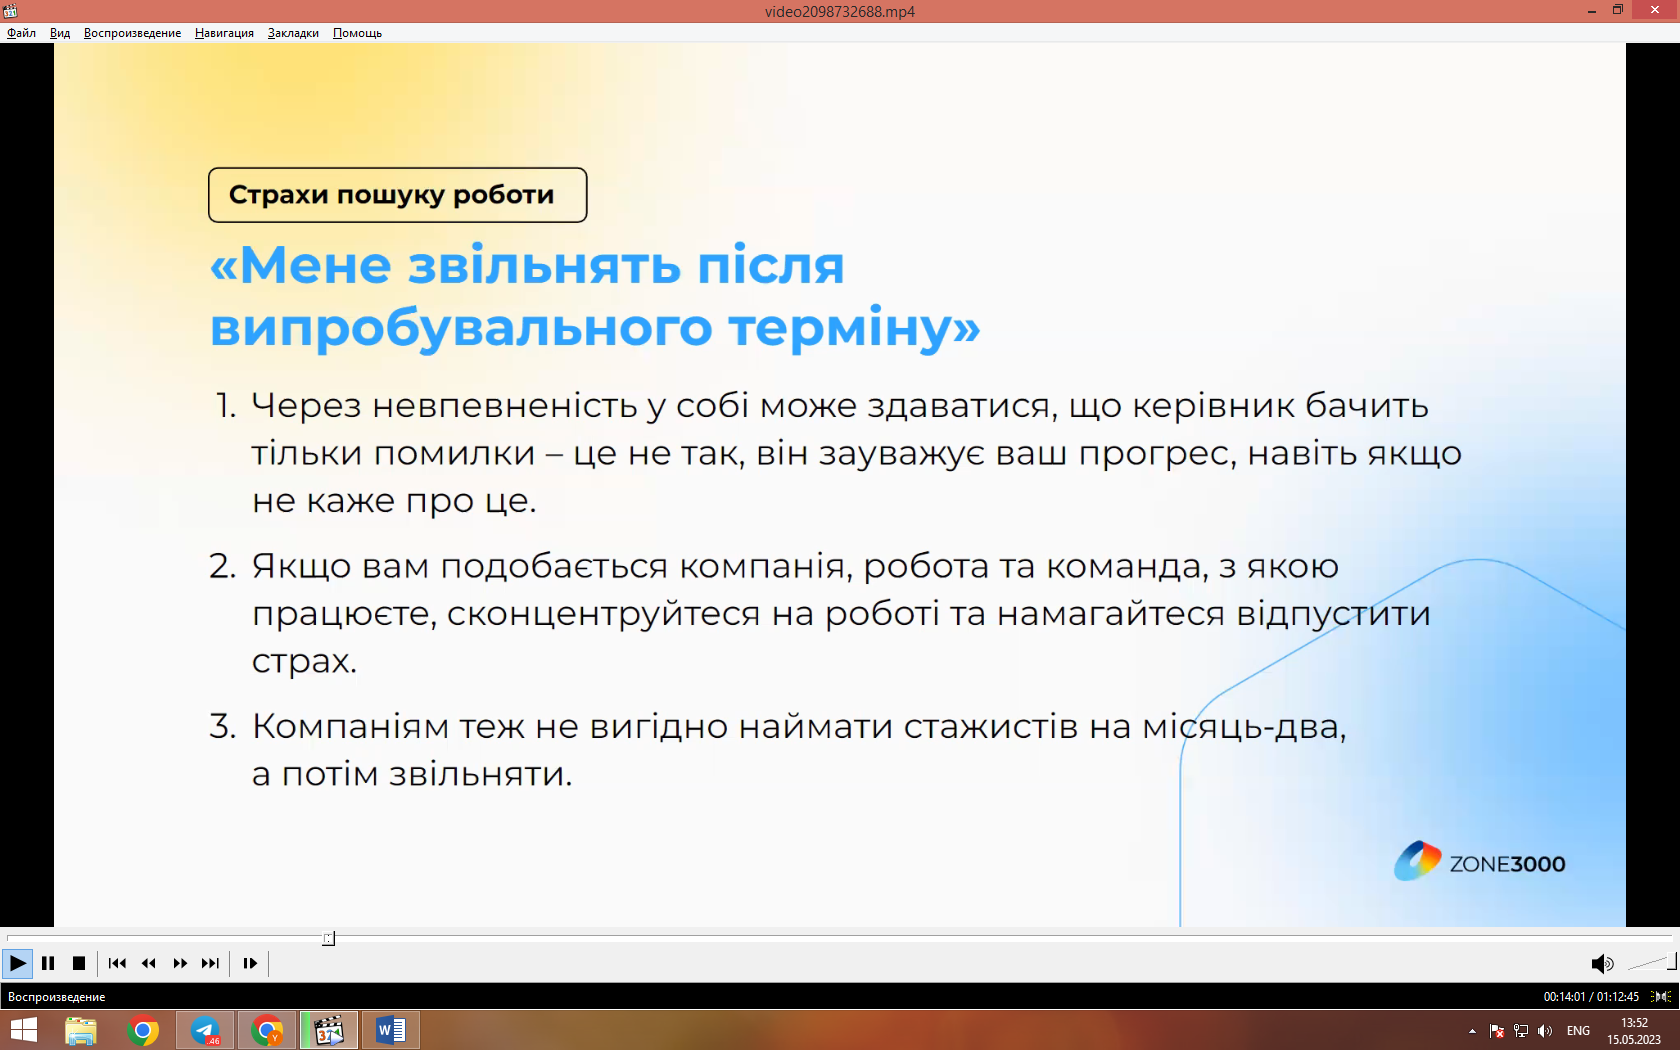
Task: Open the Windows Start button
Action: [23, 1030]
